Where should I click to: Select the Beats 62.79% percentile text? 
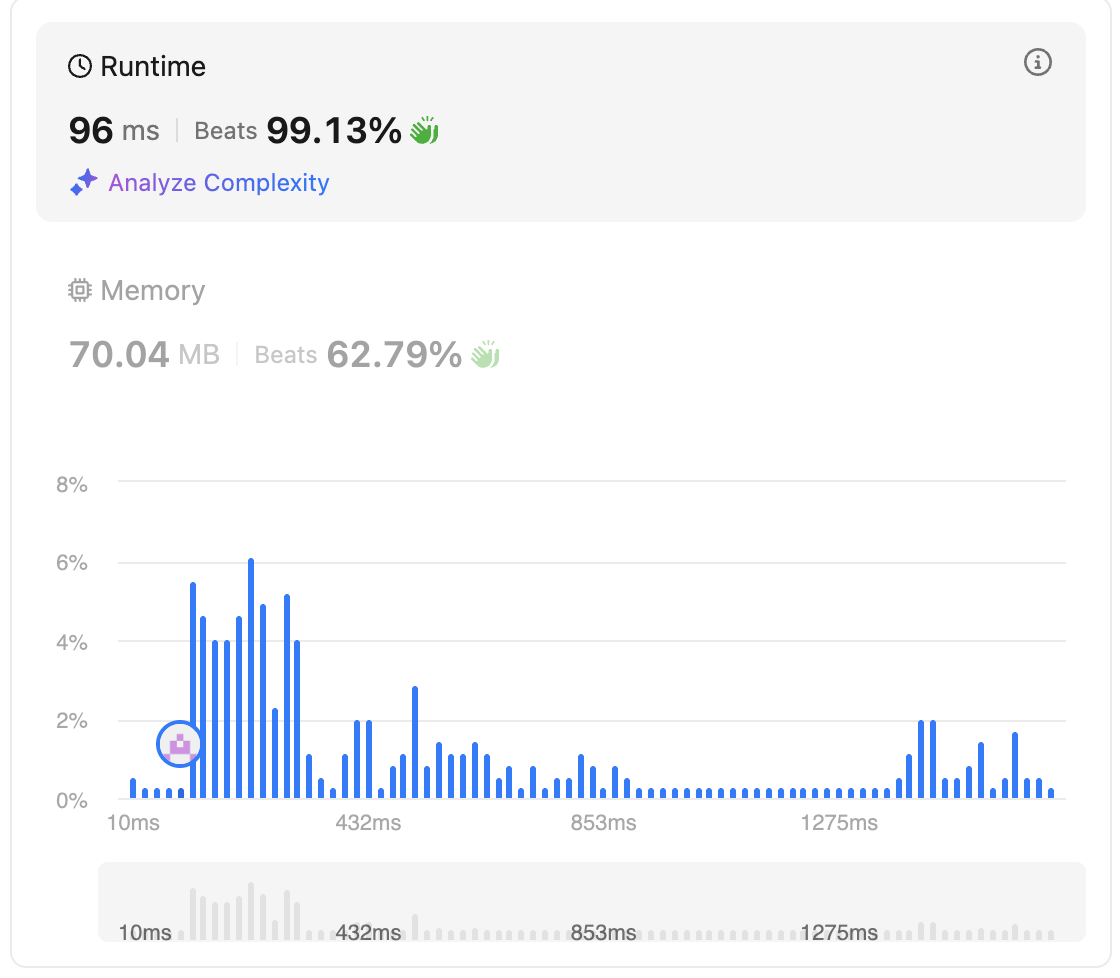click(358, 354)
